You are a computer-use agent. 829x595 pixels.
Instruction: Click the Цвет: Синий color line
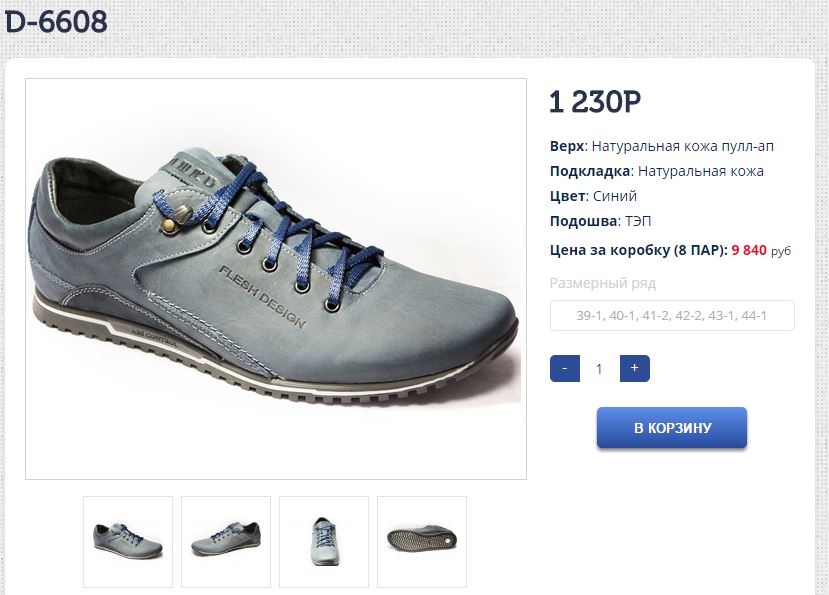tap(593, 196)
